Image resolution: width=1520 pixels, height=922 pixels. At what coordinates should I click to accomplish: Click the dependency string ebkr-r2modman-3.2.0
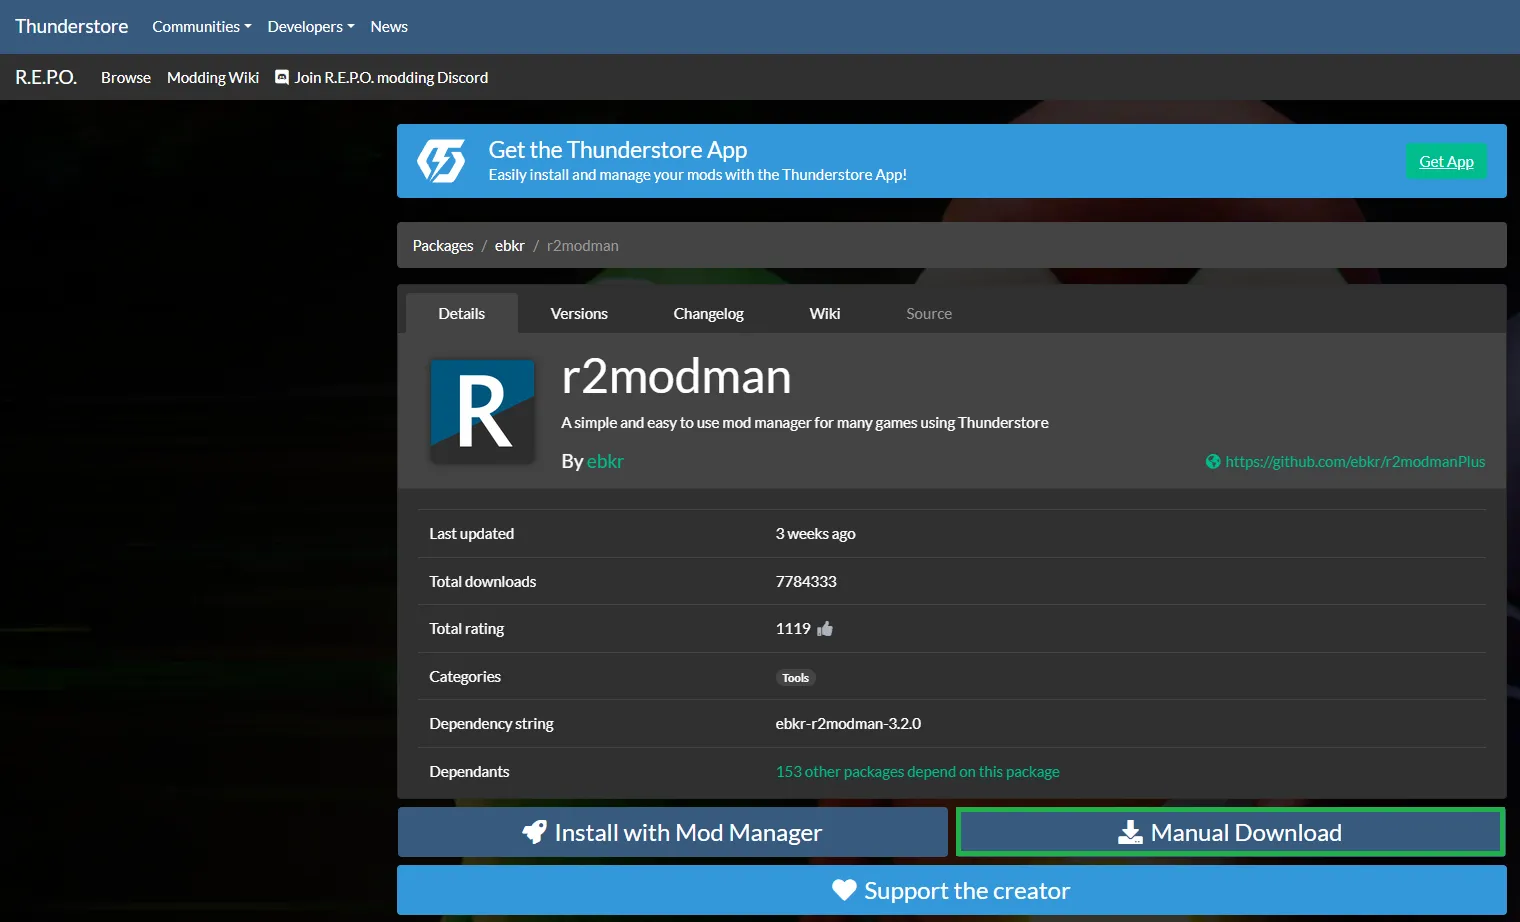(848, 724)
